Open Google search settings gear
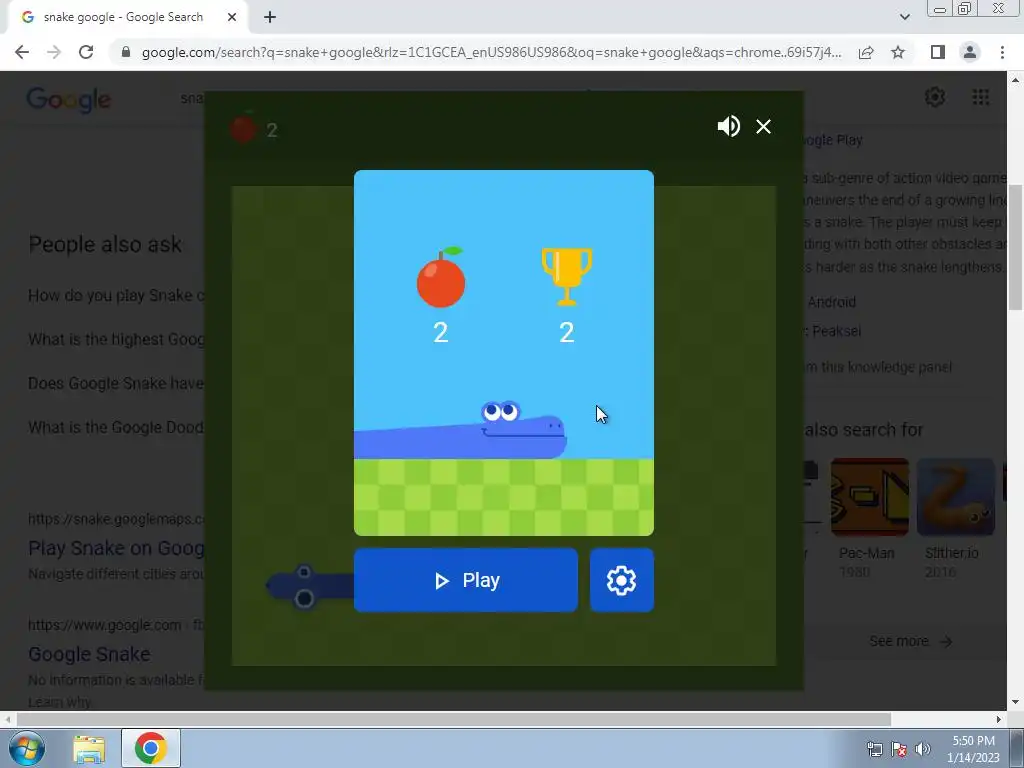The image size is (1024, 768). click(935, 97)
